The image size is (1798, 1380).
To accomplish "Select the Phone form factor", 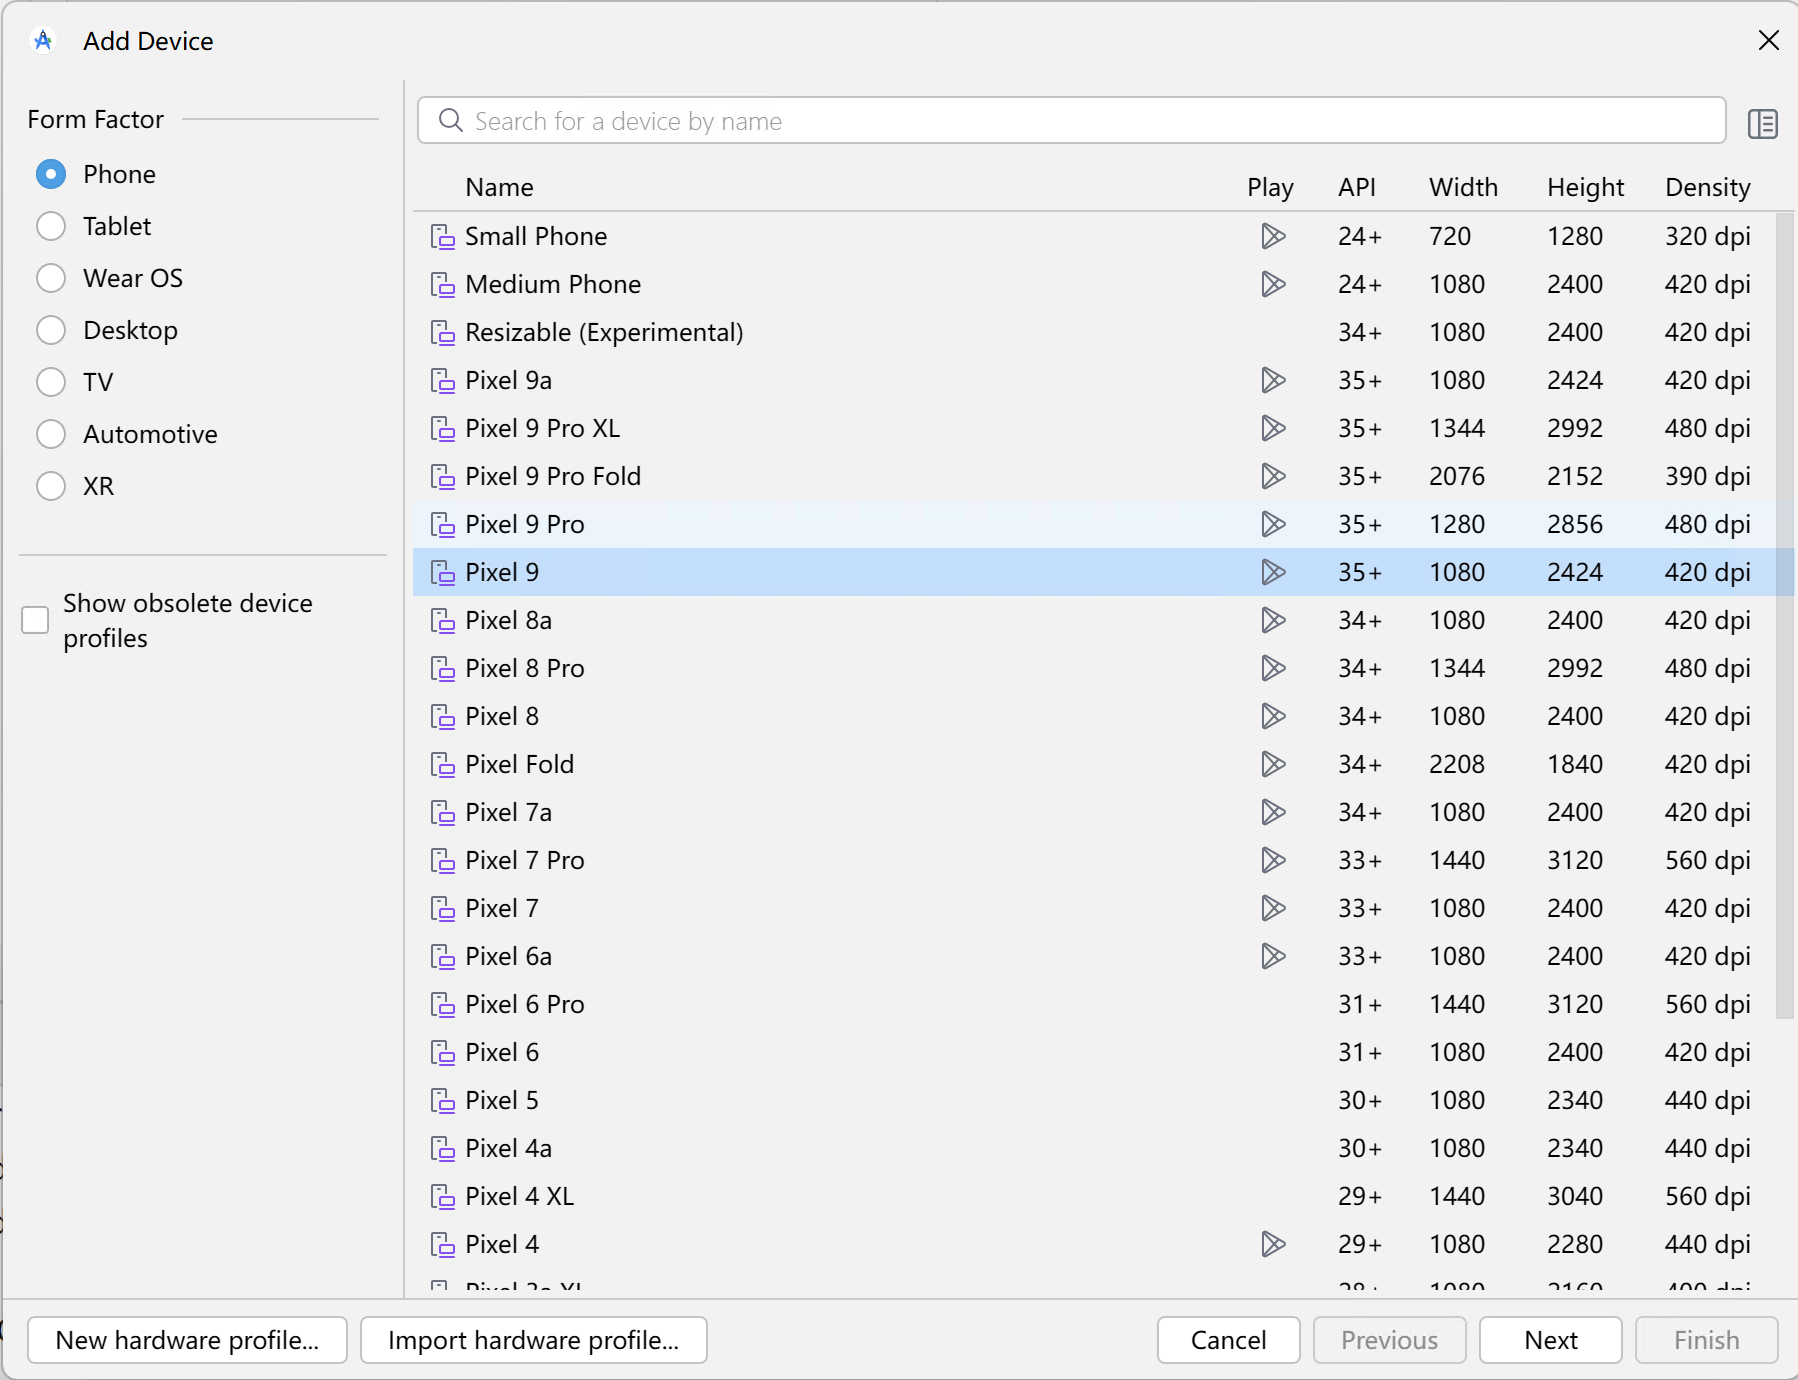I will pyautogui.click(x=51, y=174).
